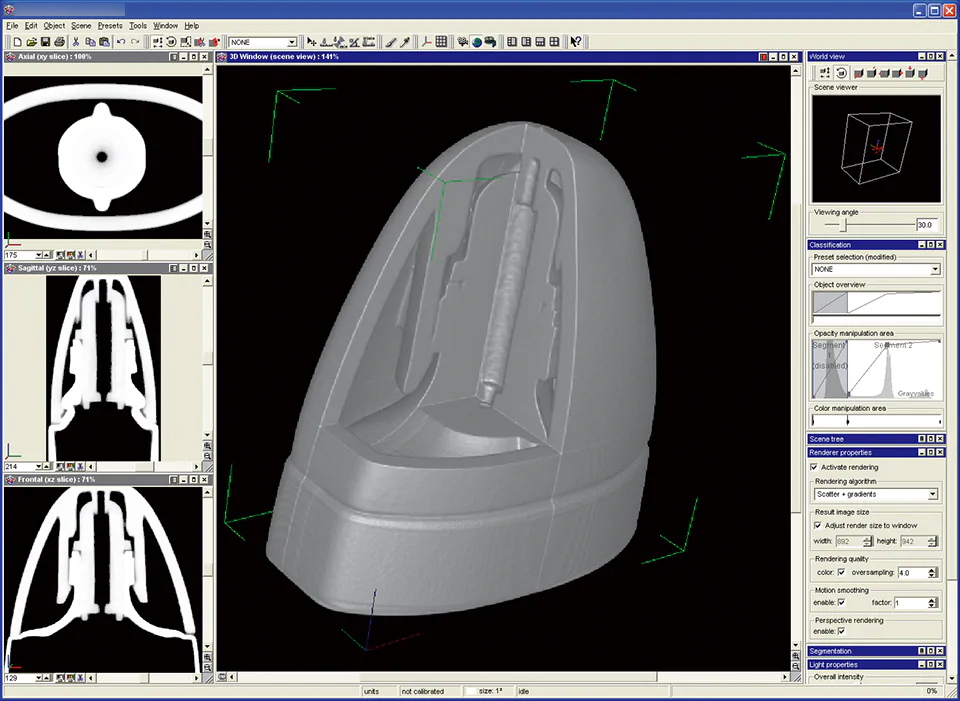Open the Rendering algorithm dropdown
This screenshot has width=960, height=701.
point(932,494)
